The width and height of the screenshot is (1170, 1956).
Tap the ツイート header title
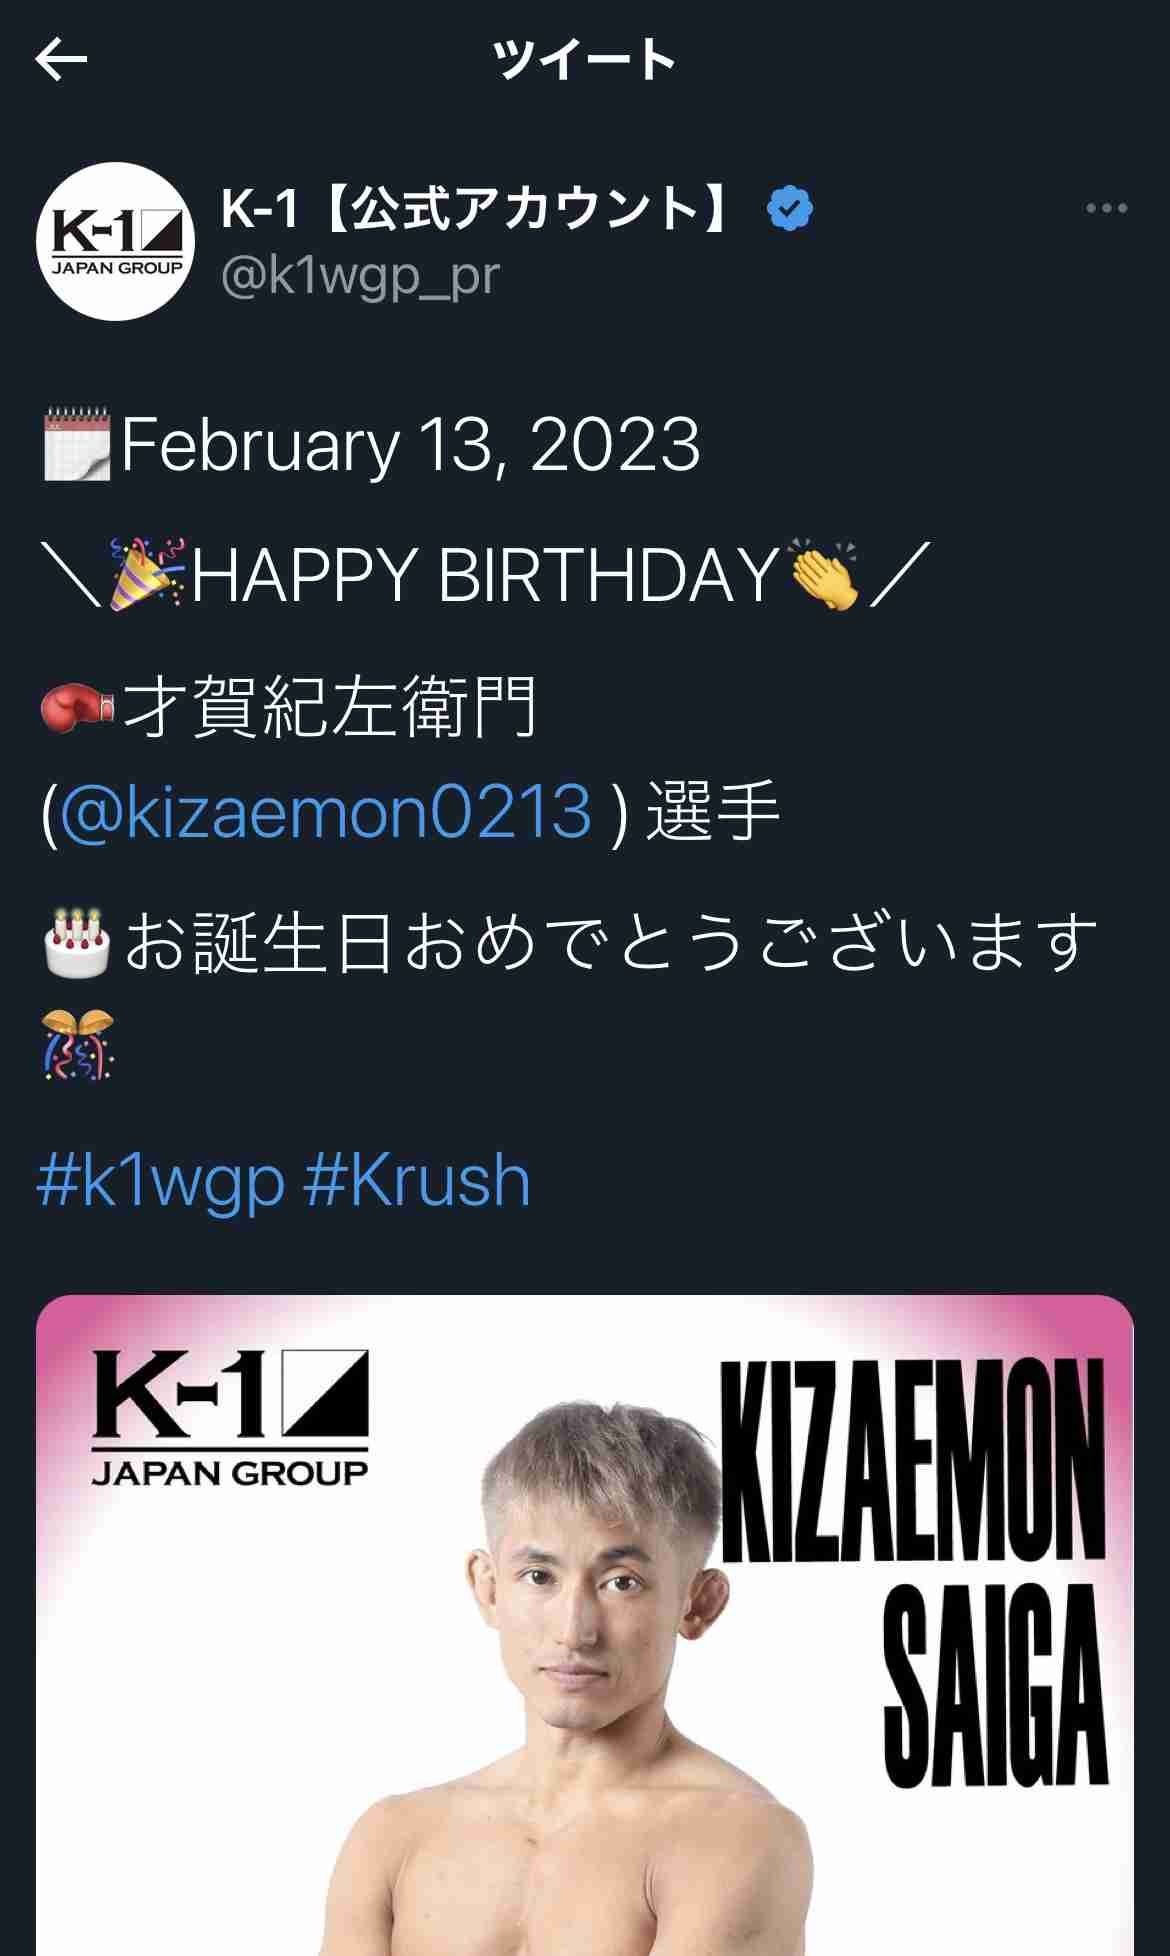tap(585, 60)
